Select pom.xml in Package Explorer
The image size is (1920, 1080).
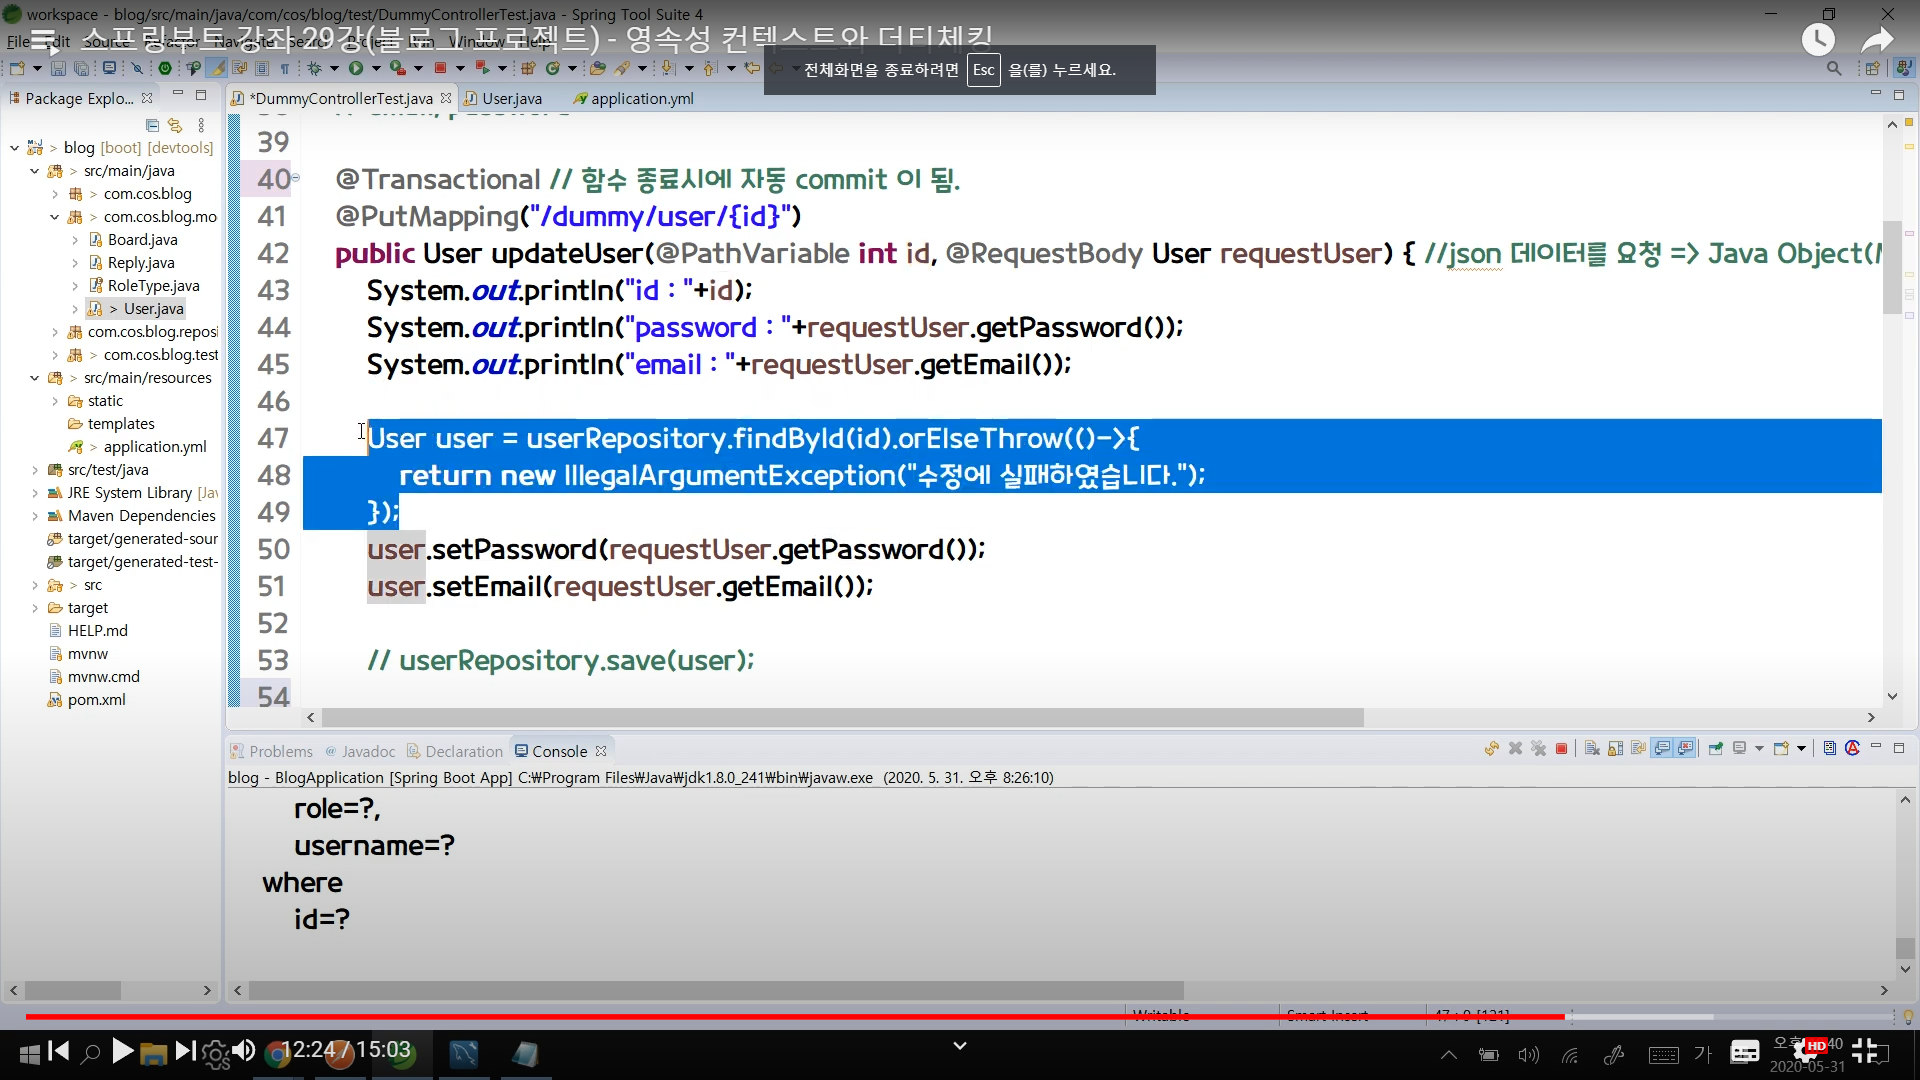(96, 700)
